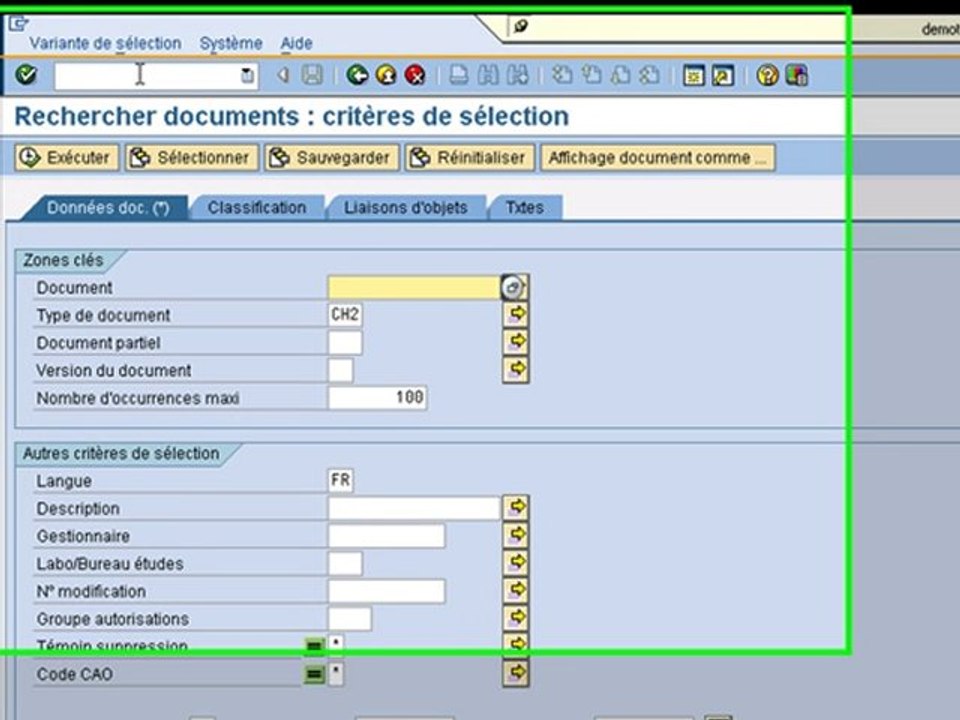The image size is (960, 720).
Task: Open multiple selection for Labo/Bureau études
Action: (516, 563)
